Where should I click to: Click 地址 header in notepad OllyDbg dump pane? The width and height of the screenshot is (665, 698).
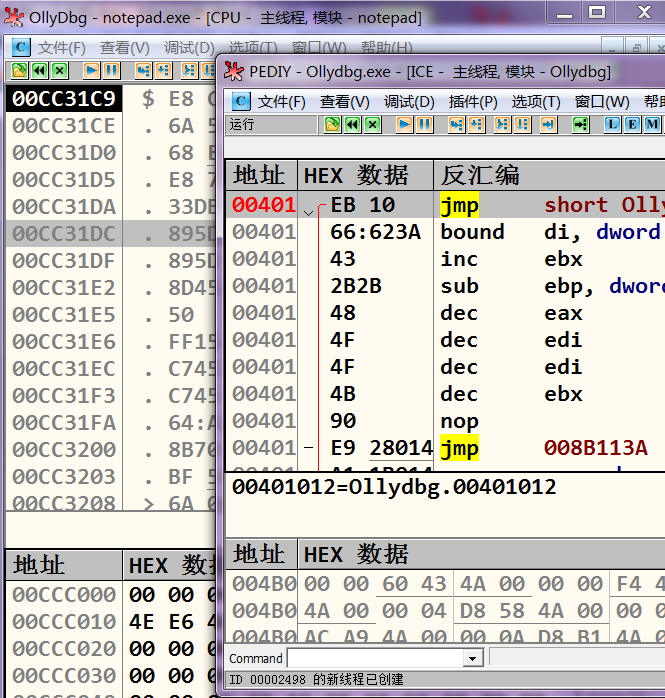tap(64, 565)
